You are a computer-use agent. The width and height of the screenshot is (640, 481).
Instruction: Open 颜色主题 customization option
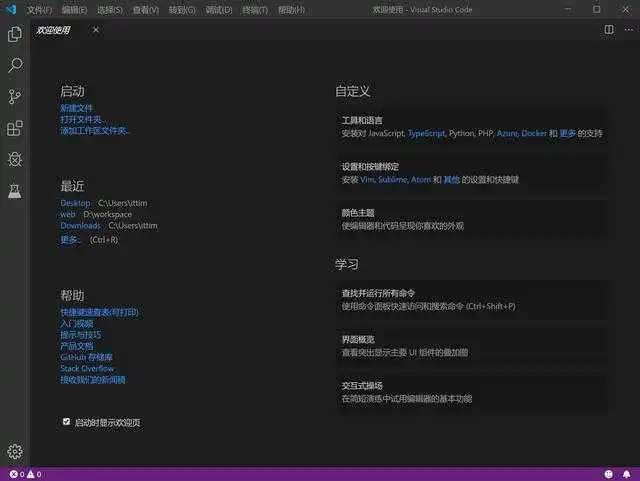(471, 219)
